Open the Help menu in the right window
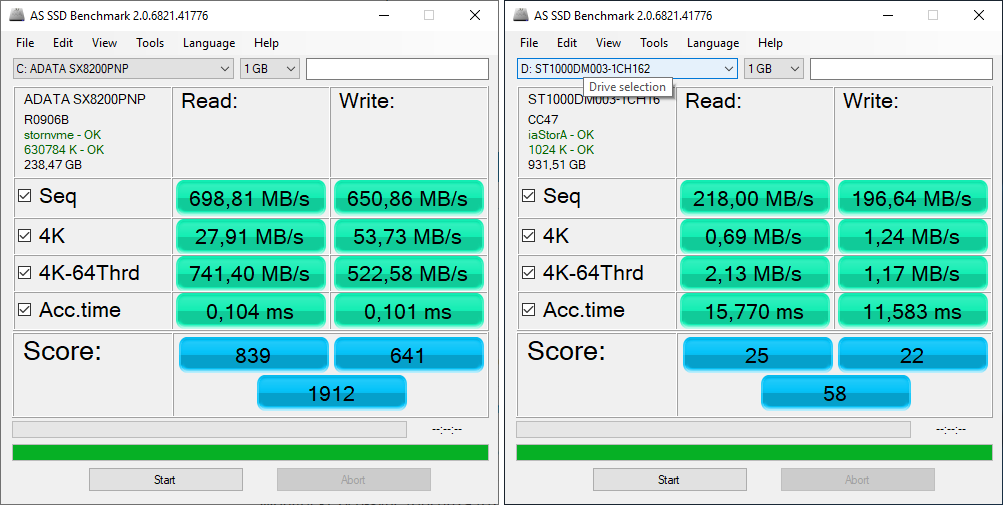The width and height of the screenshot is (1004, 505). (x=770, y=43)
